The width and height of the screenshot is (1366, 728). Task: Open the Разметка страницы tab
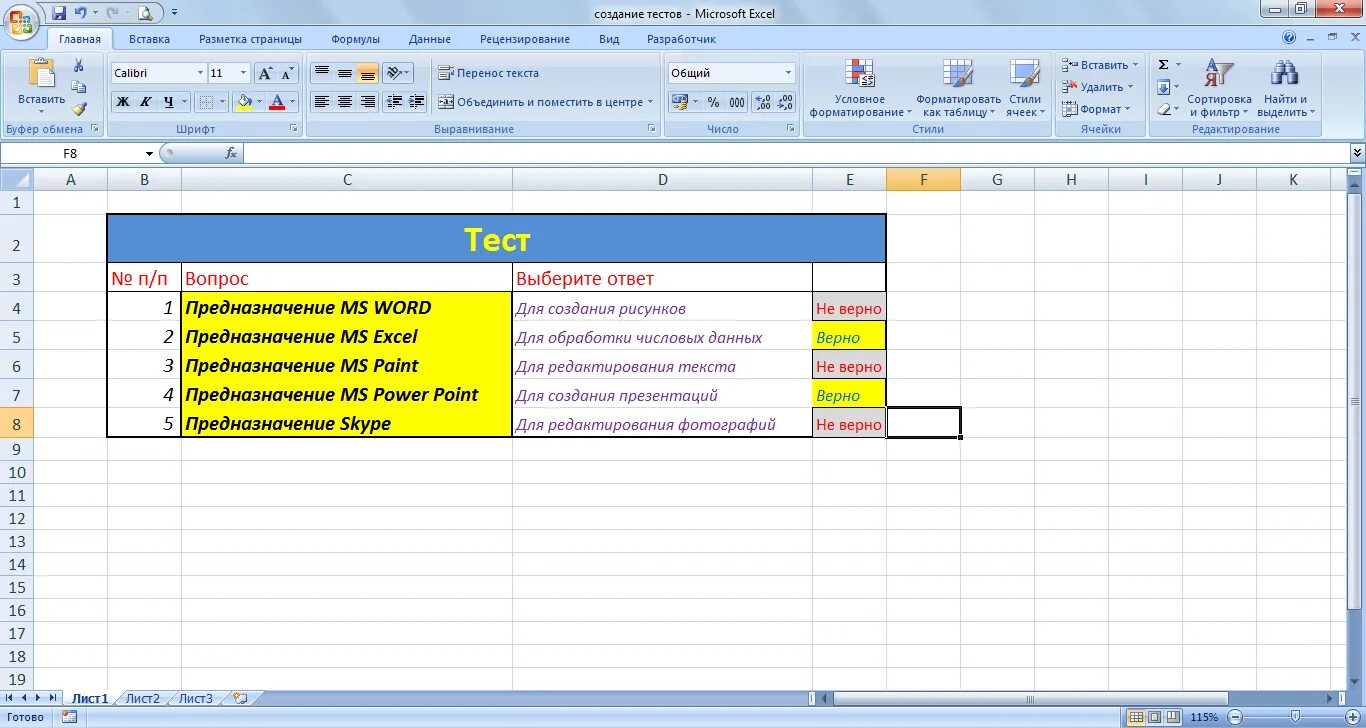[250, 39]
